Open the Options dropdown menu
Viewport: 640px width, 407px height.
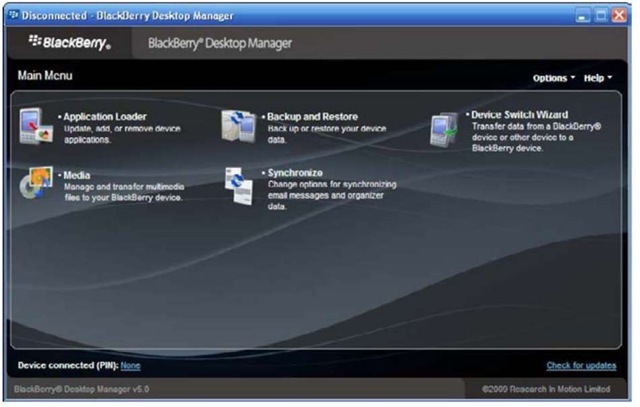[553, 78]
